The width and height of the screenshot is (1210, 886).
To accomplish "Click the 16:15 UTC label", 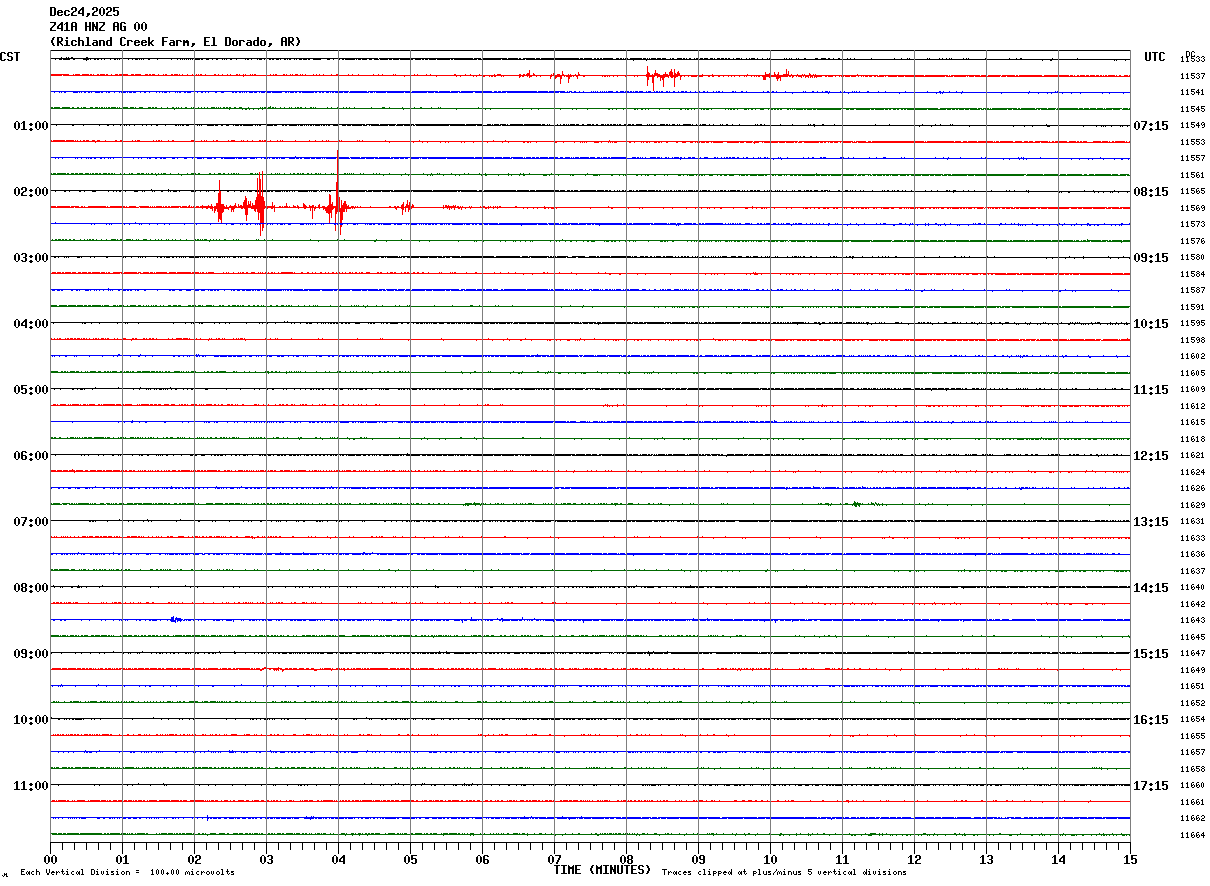I will click(x=1150, y=720).
